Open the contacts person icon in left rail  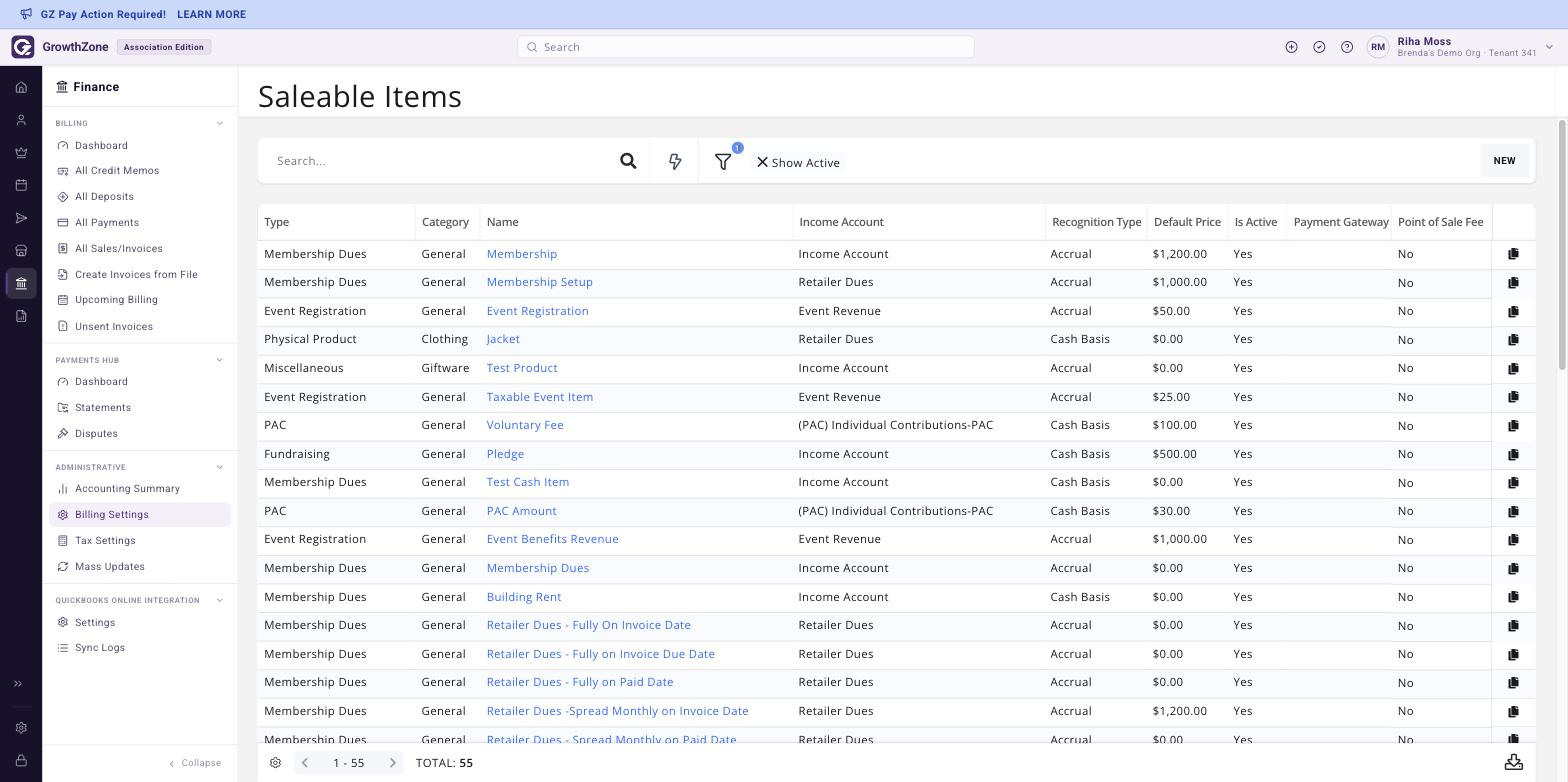[x=21, y=120]
